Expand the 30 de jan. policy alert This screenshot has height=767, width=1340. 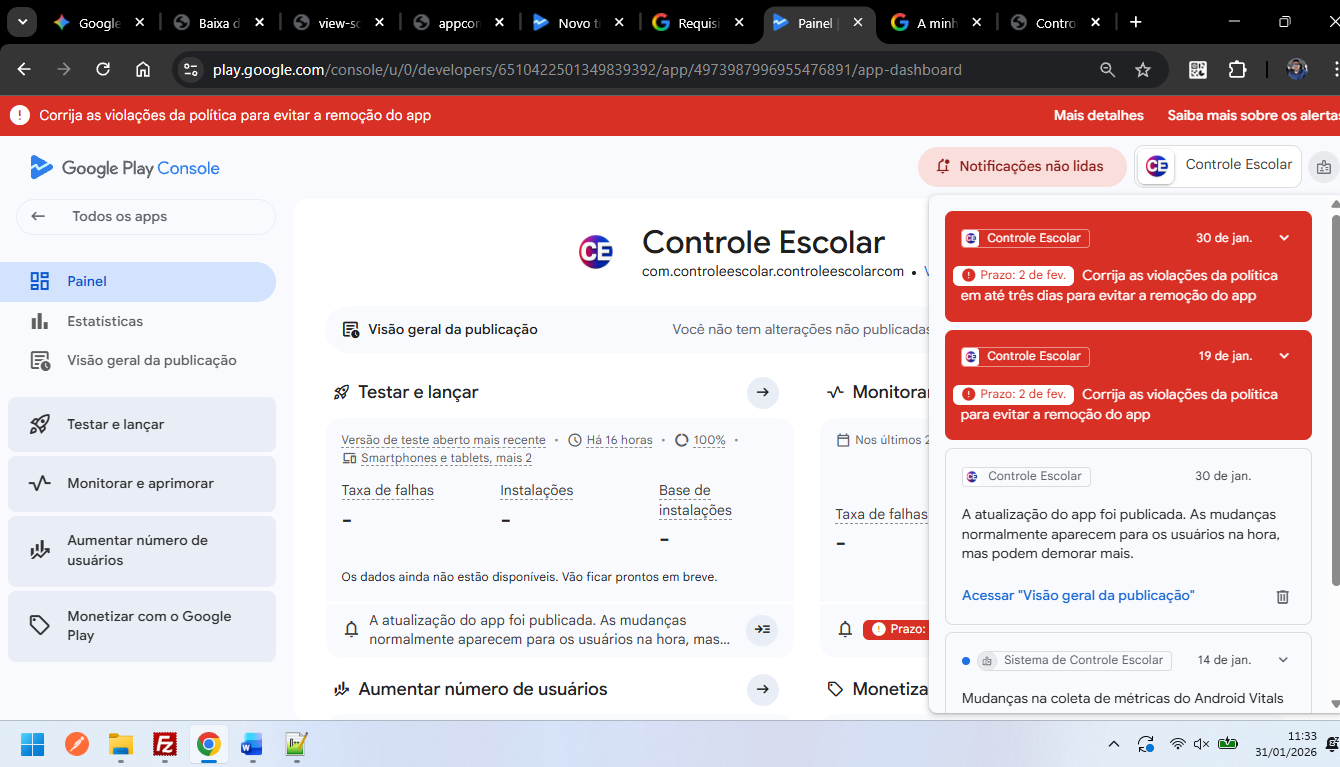1284,238
